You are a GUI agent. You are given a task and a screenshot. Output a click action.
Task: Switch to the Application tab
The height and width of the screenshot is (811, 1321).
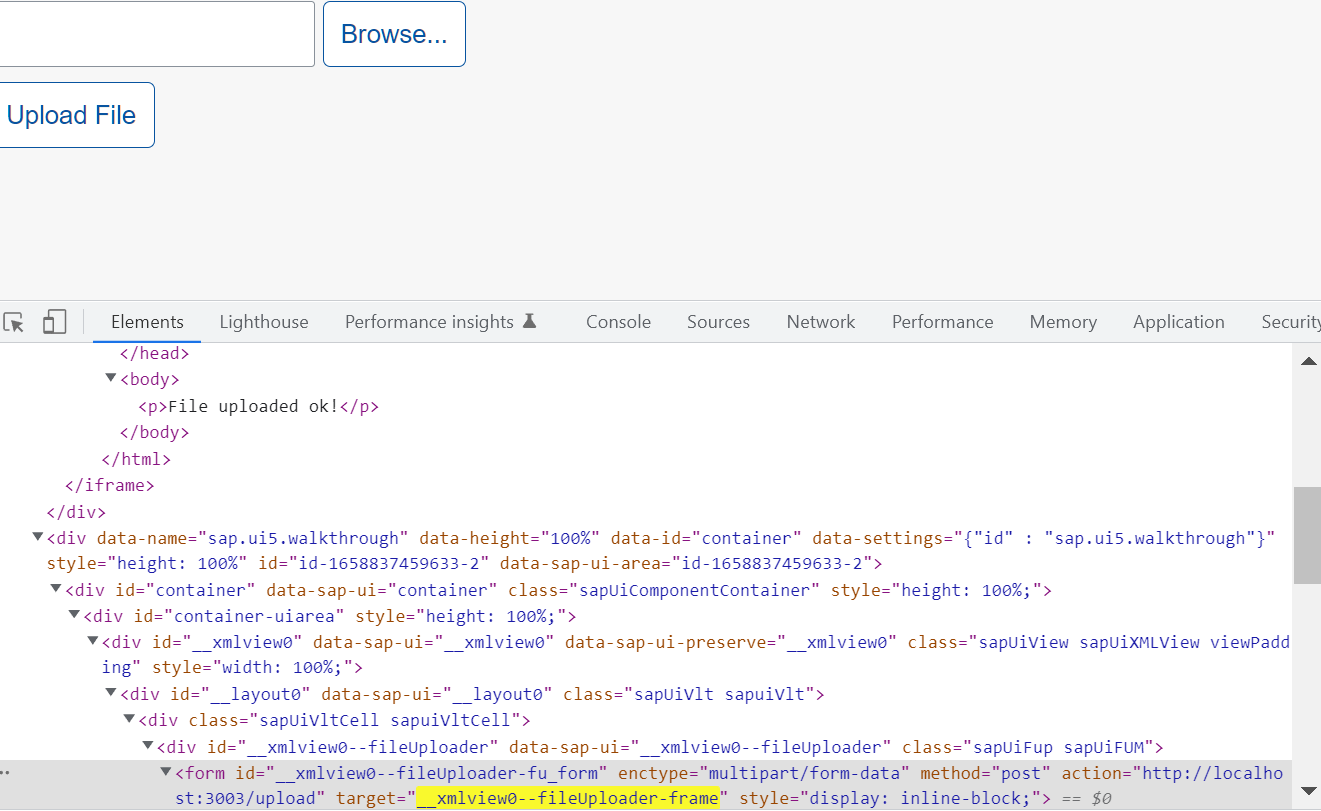[1178, 321]
